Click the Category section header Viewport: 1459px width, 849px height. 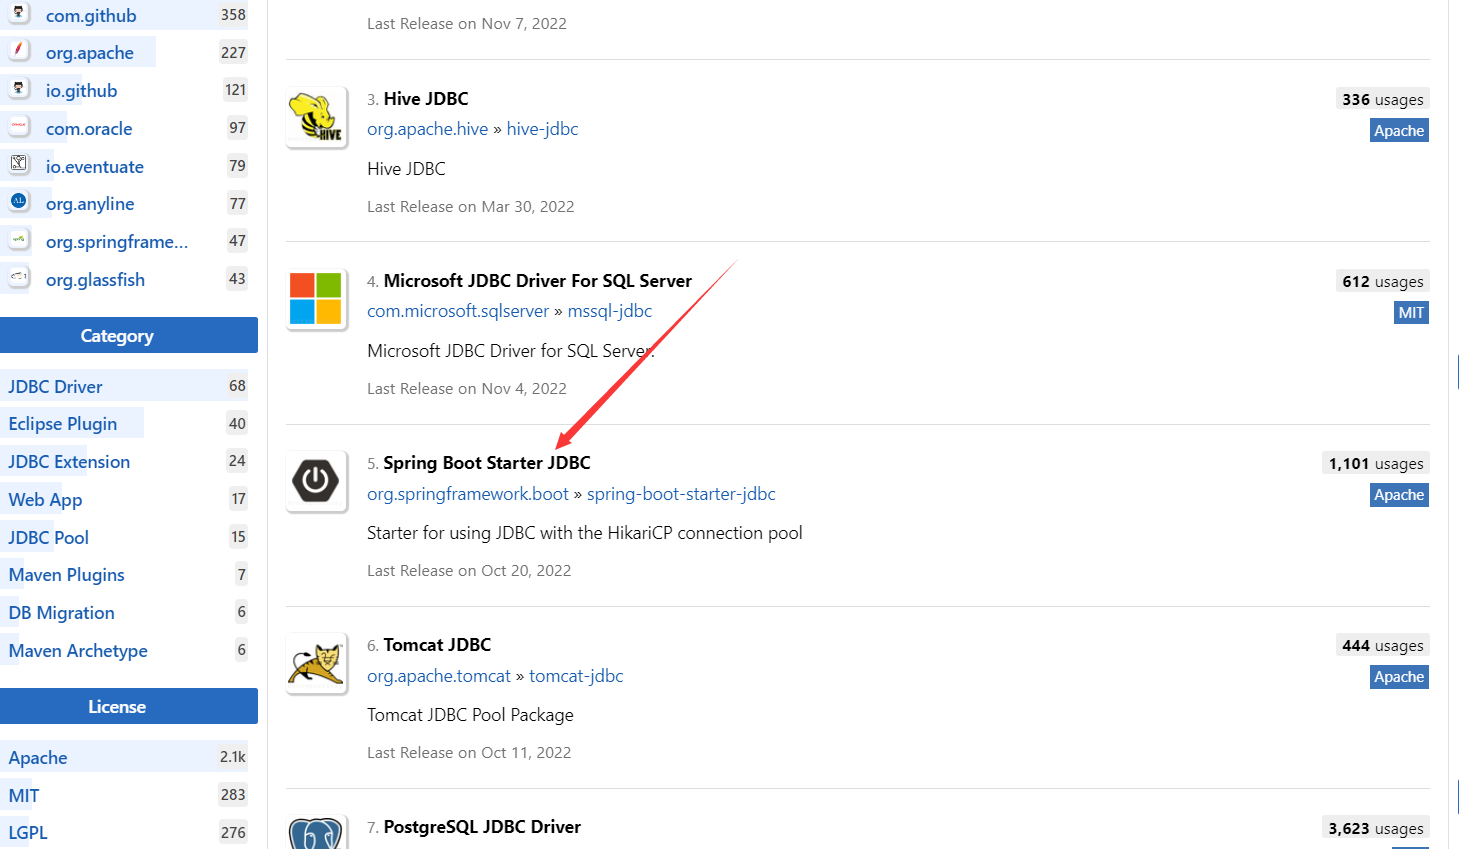129,335
